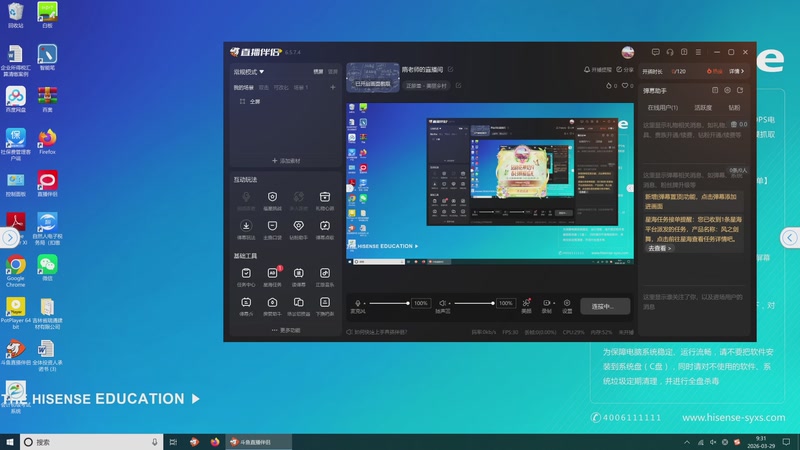Open the headset customer service icon
This screenshot has width=800, height=450.
tap(670, 52)
